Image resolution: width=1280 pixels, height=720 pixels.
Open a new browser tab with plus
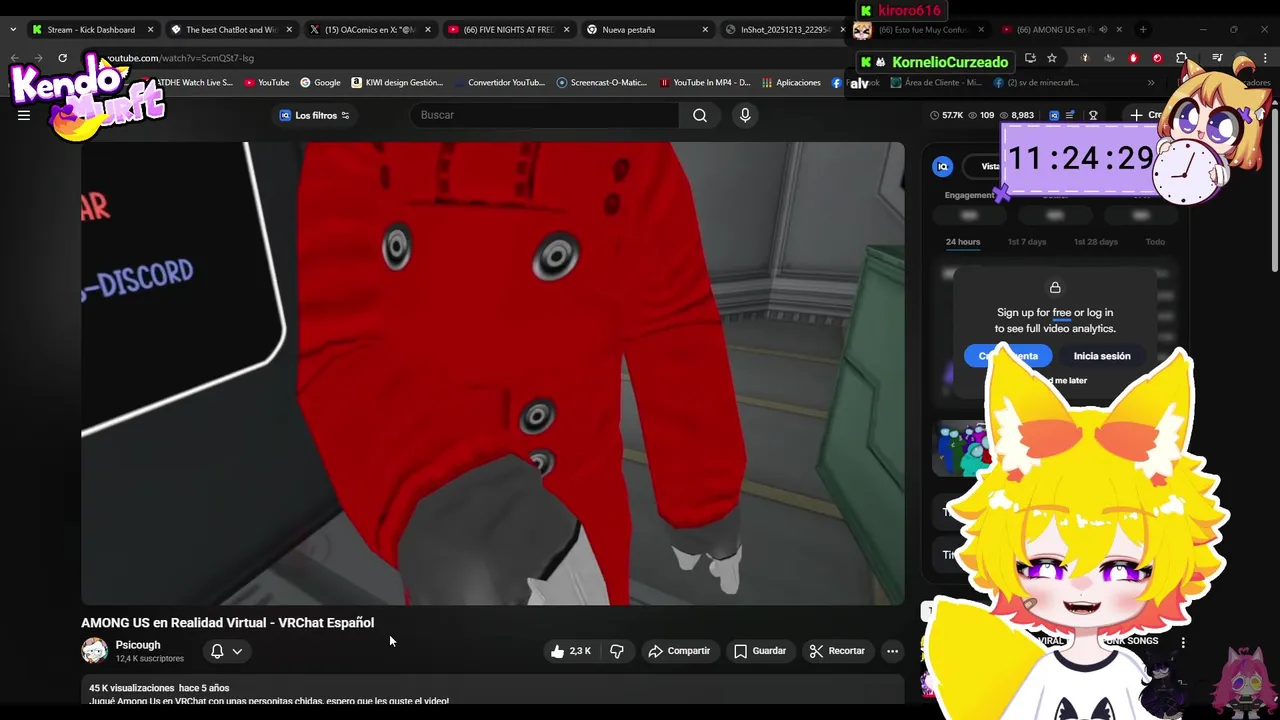coord(1143,30)
